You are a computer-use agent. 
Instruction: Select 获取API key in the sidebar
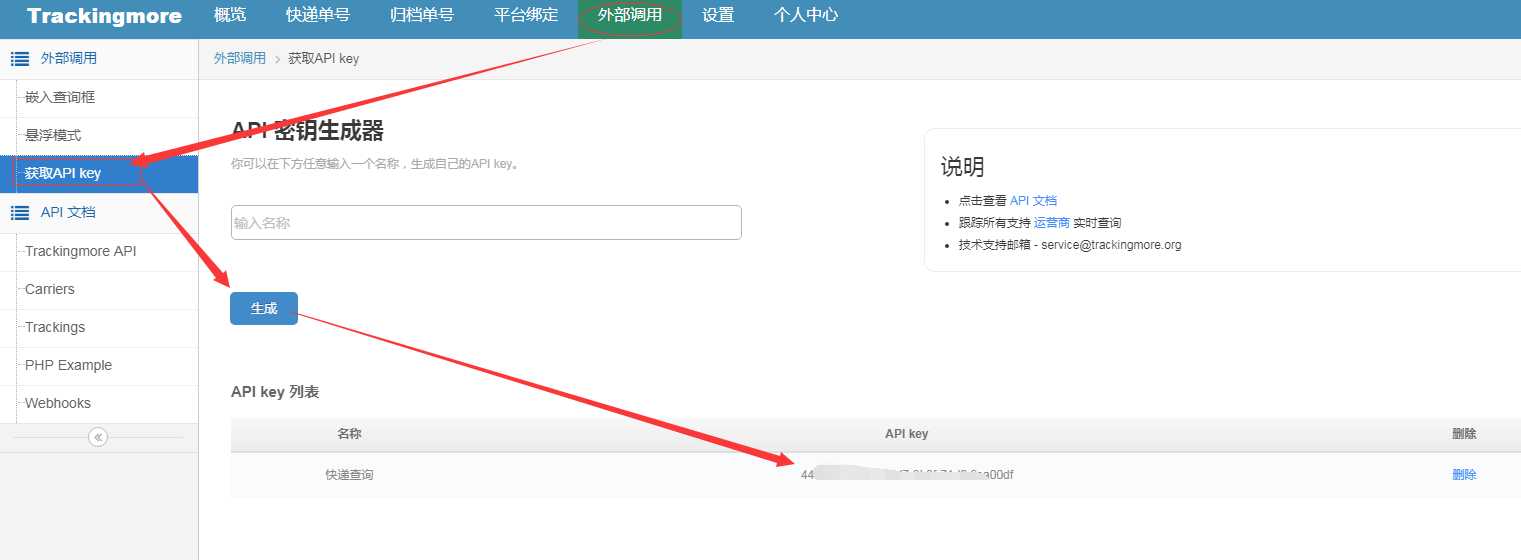tap(99, 174)
